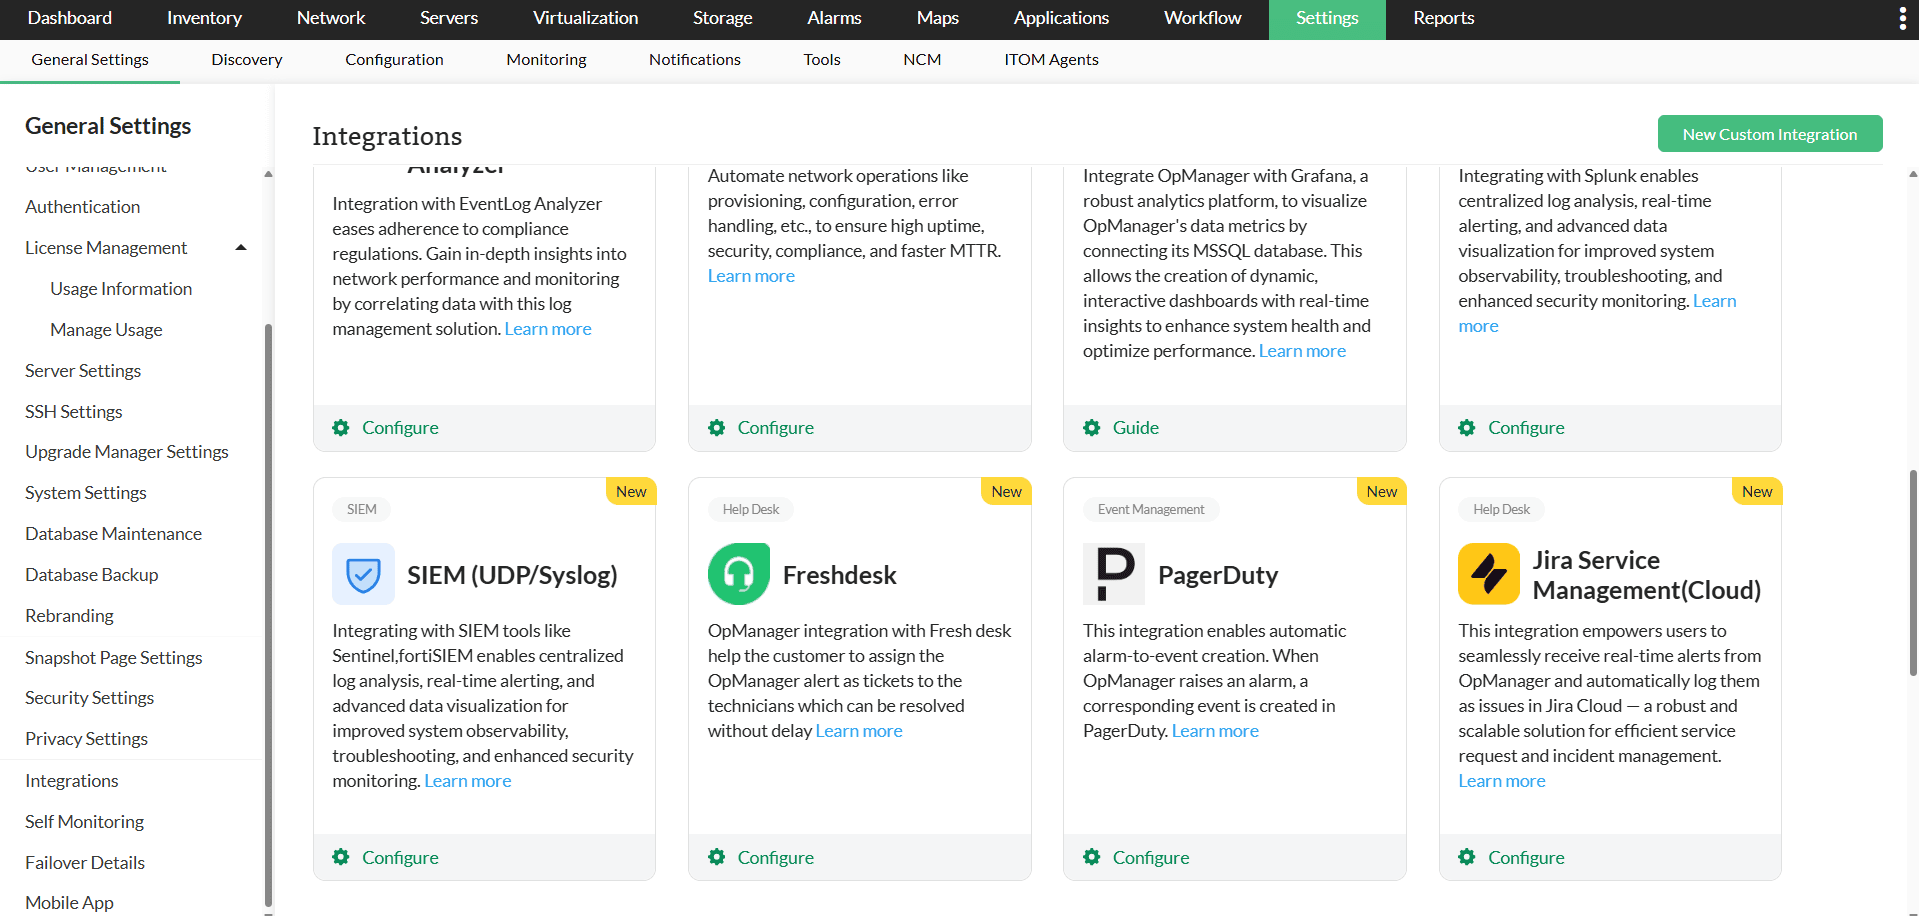
Task: Open Learn more in the PagerDuty description
Action: (1215, 731)
